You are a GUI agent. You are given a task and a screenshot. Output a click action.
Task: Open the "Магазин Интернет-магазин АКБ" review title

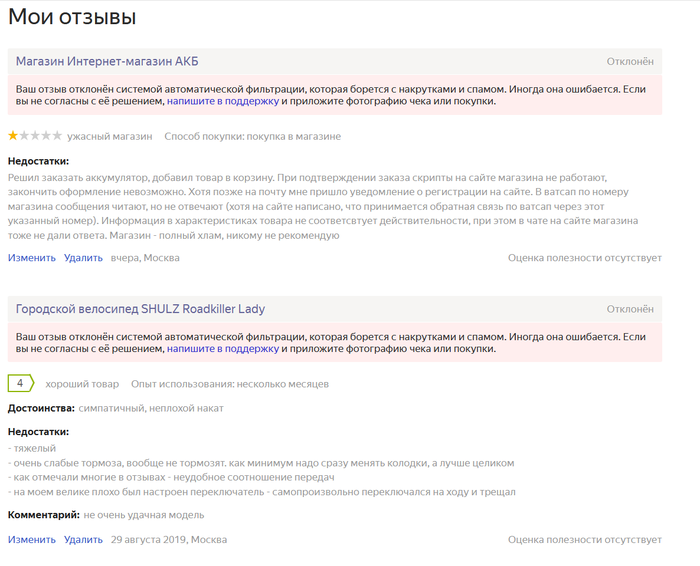pos(107,62)
